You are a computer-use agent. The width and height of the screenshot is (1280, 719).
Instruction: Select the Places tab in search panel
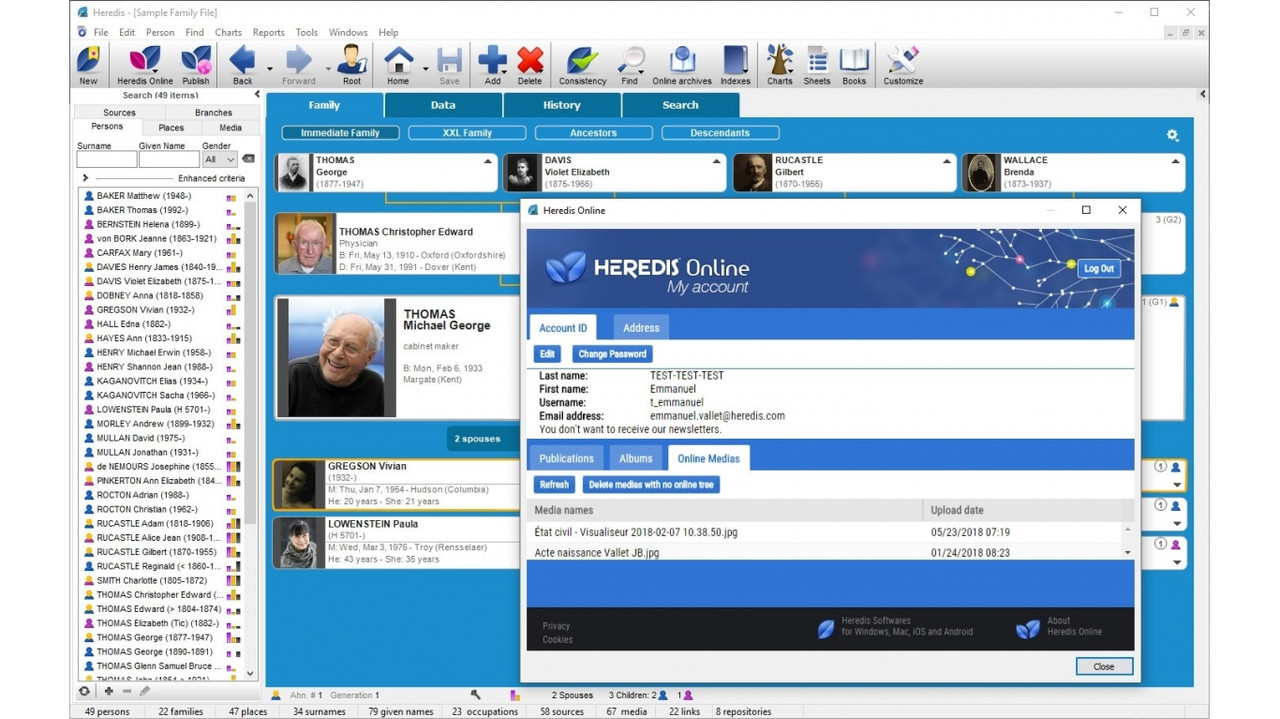pyautogui.click(x=171, y=127)
